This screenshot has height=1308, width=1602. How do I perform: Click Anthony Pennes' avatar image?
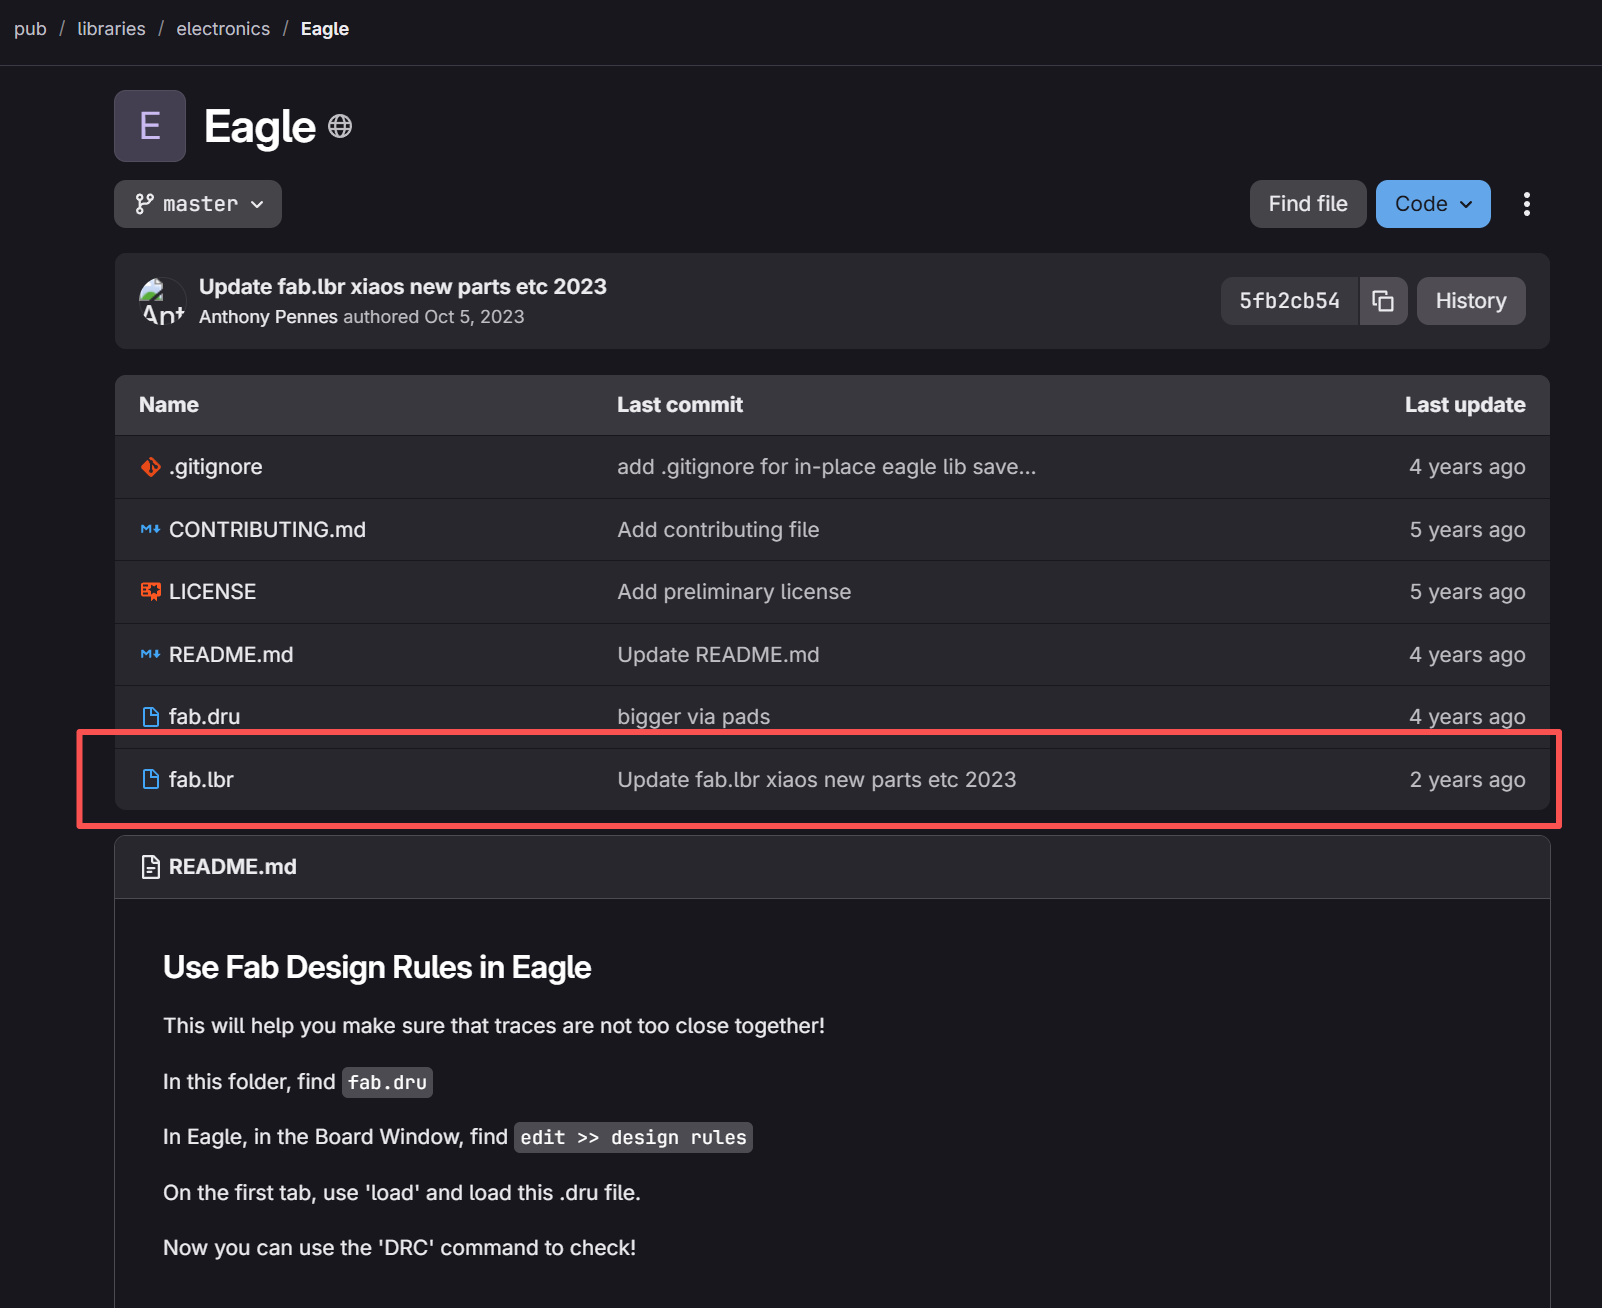[x=162, y=301]
